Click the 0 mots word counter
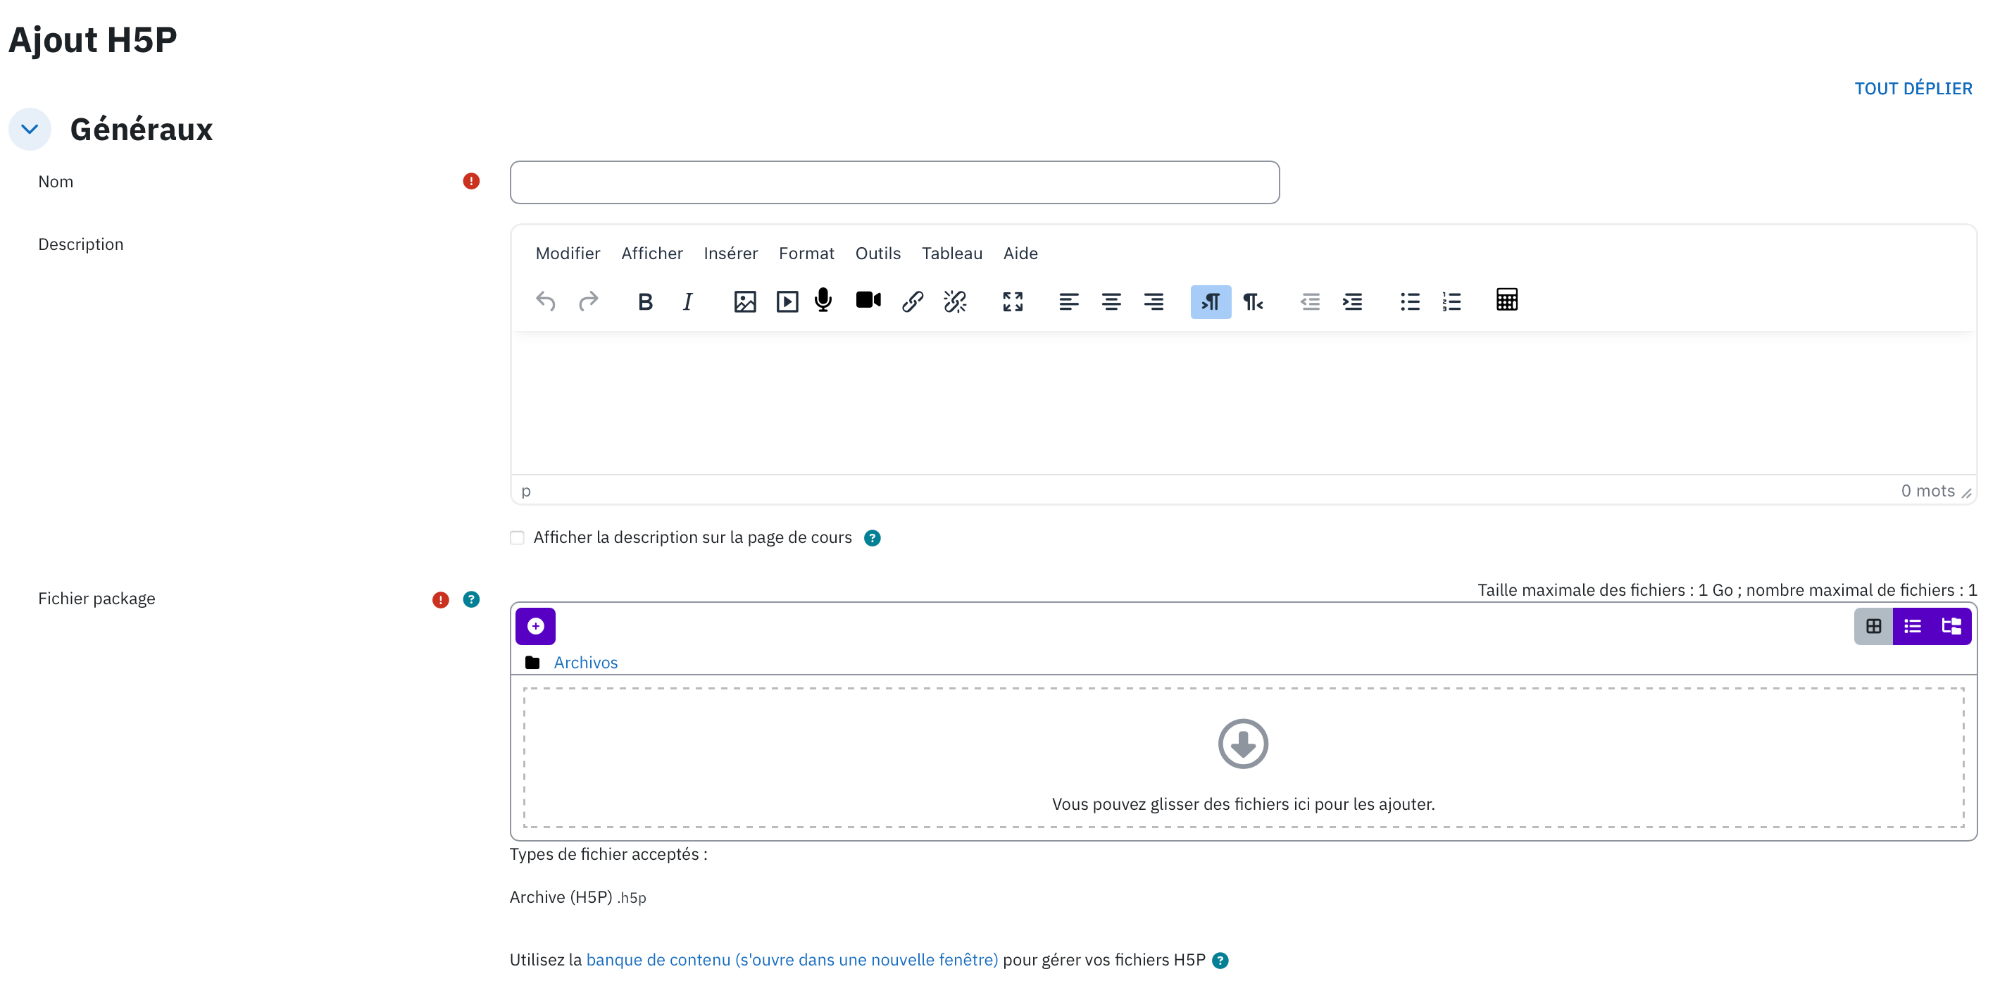The image size is (2000, 987). point(1927,491)
